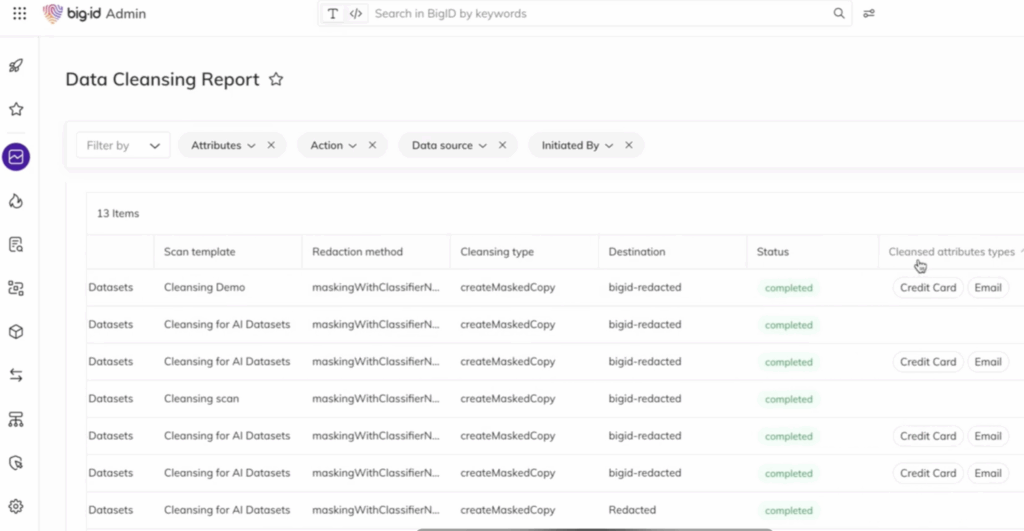The image size is (1024, 531).
Task: Click the cube icon in the sidebar
Action: pos(16,332)
